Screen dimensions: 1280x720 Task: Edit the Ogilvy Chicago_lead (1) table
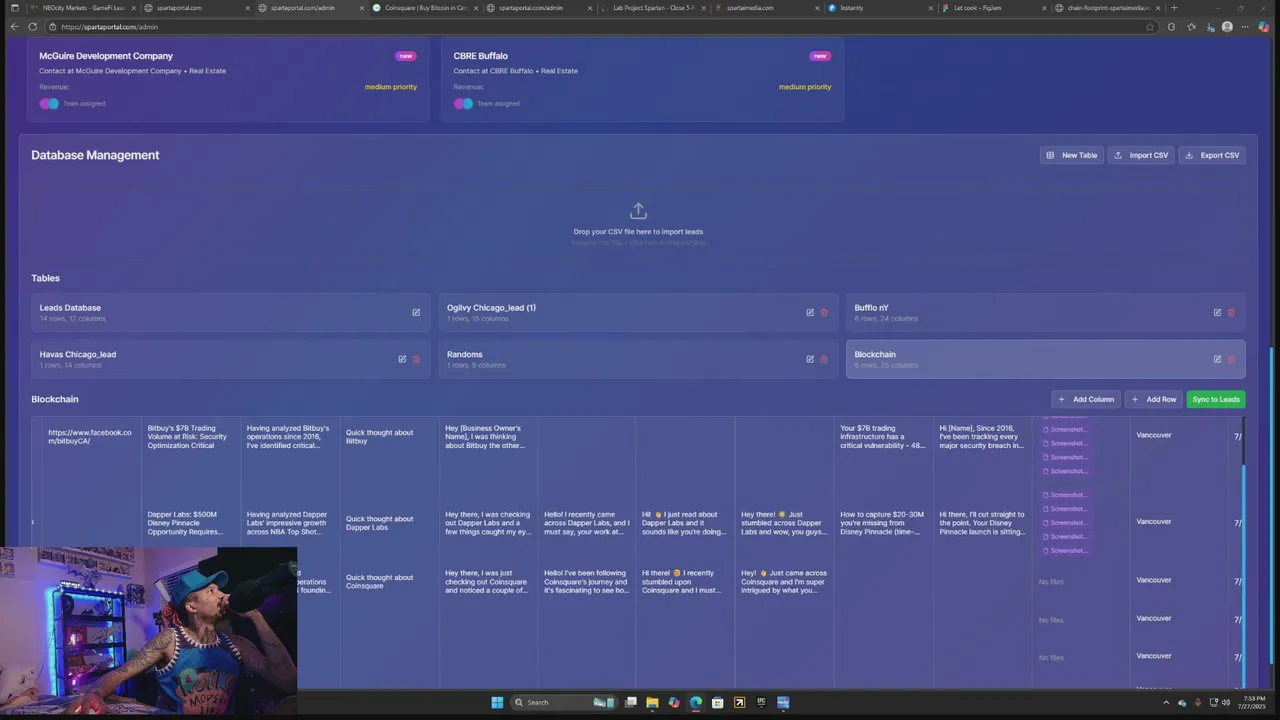coord(810,312)
